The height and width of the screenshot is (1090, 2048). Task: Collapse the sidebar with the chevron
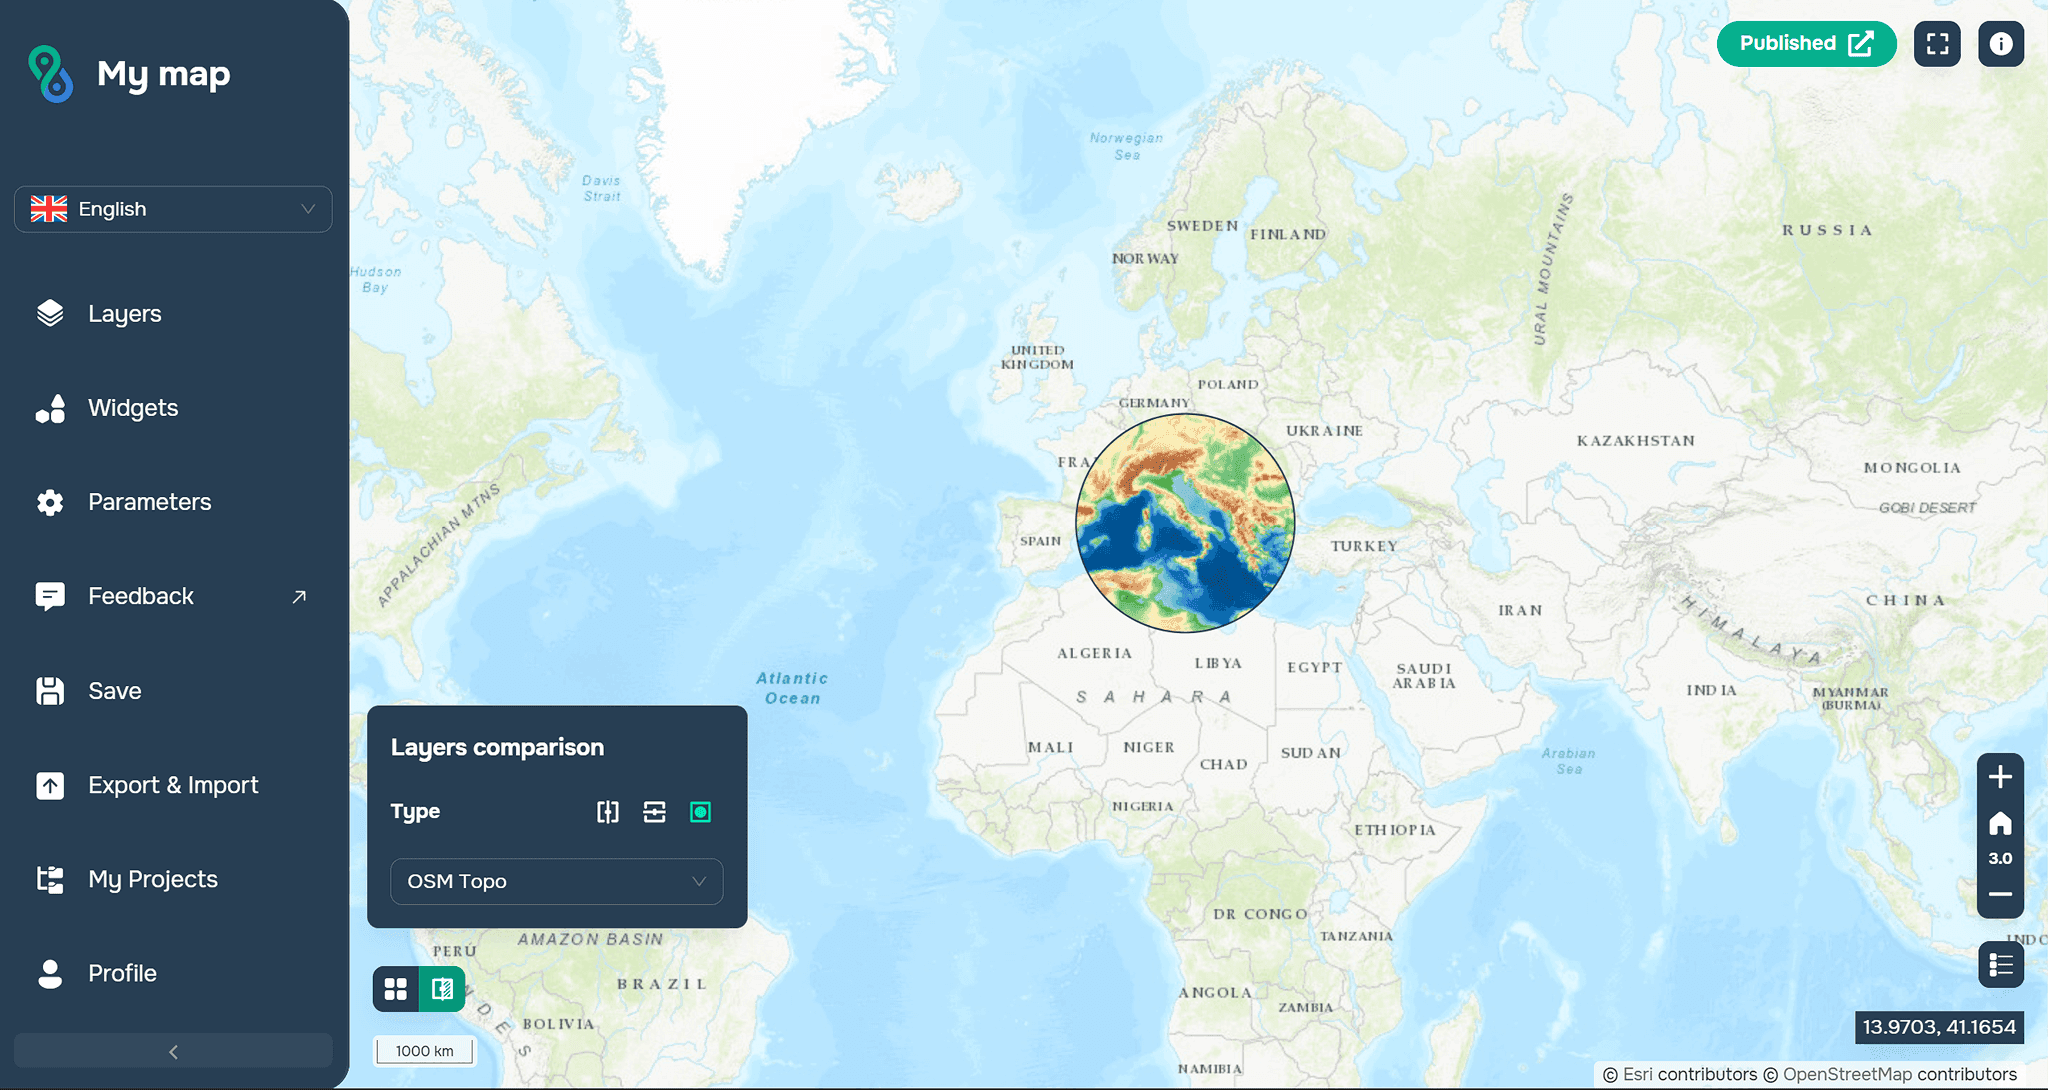[x=173, y=1051]
